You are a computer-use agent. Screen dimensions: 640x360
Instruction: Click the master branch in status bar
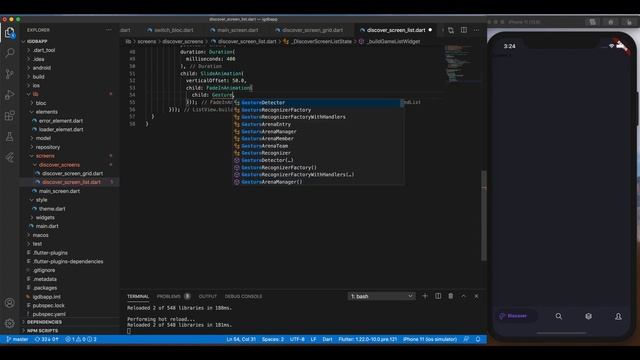pyautogui.click(x=17, y=339)
